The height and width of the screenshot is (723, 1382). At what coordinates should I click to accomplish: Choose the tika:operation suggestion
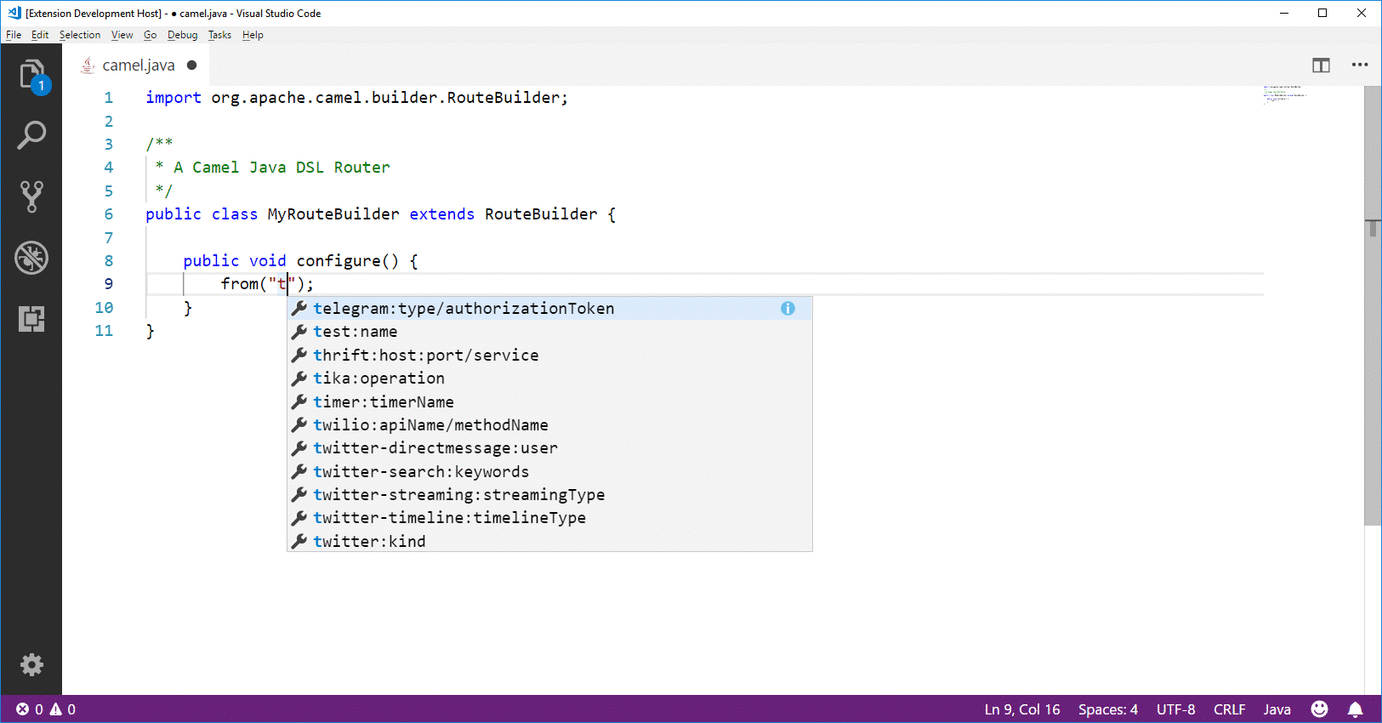(549, 378)
